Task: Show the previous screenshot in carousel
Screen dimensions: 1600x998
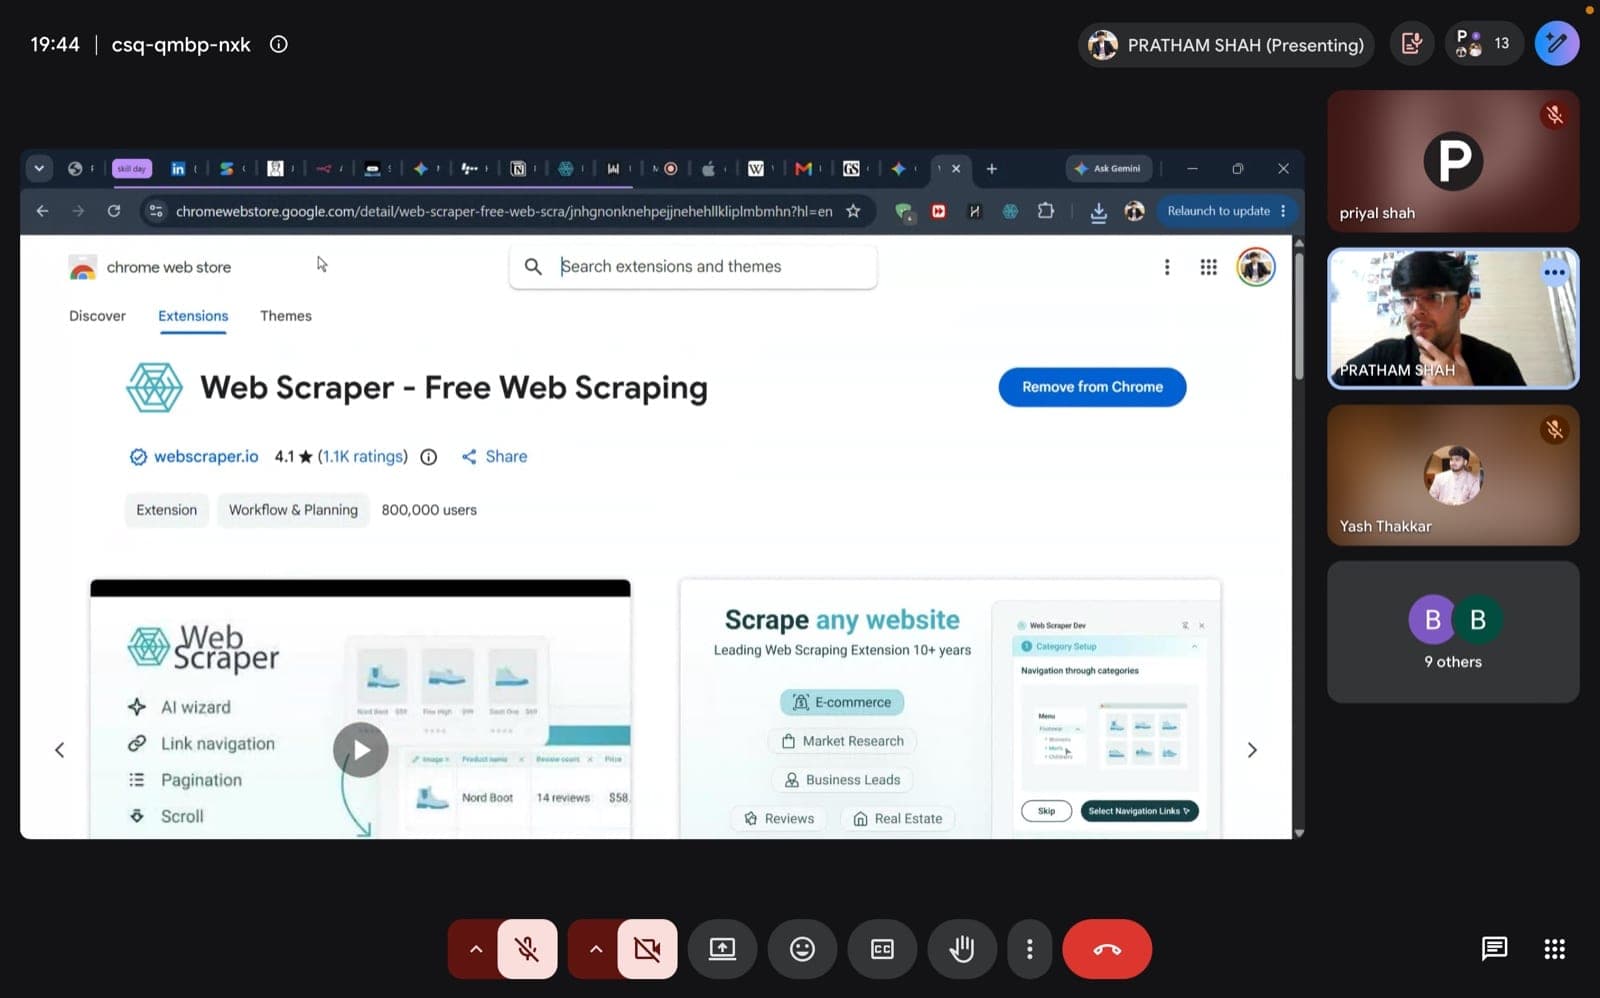Action: pos(60,750)
